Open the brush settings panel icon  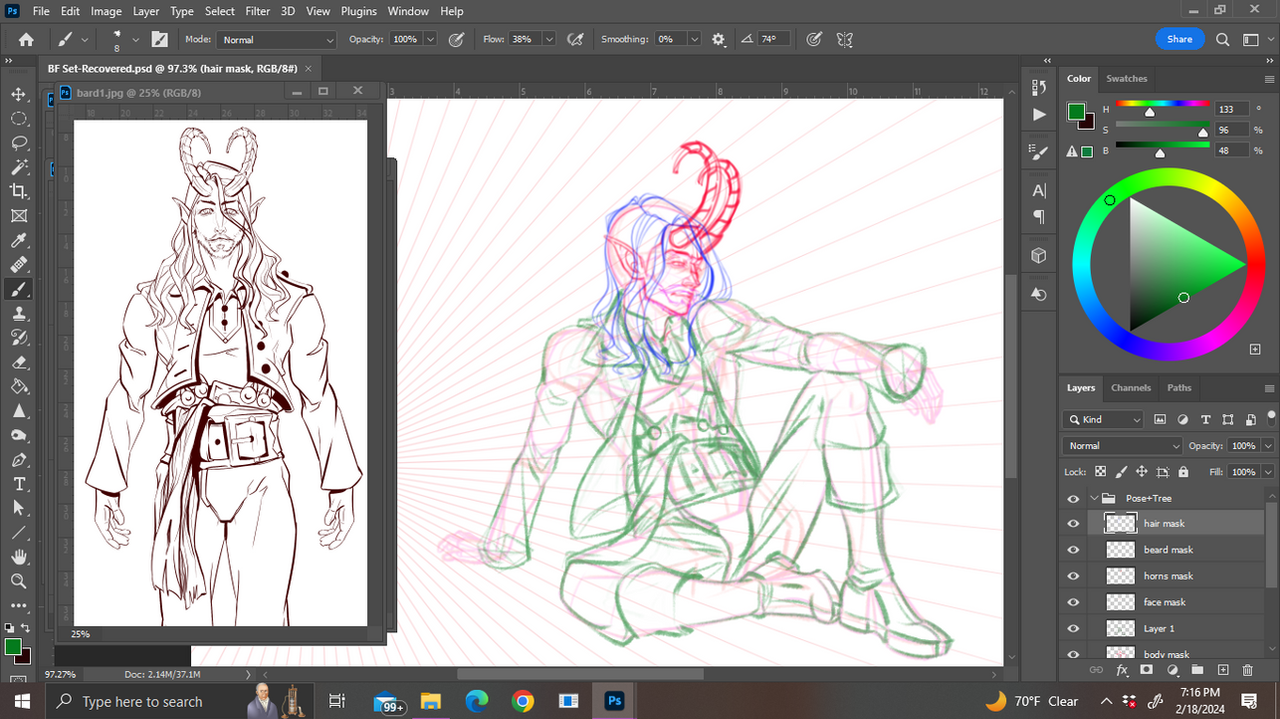[159, 39]
